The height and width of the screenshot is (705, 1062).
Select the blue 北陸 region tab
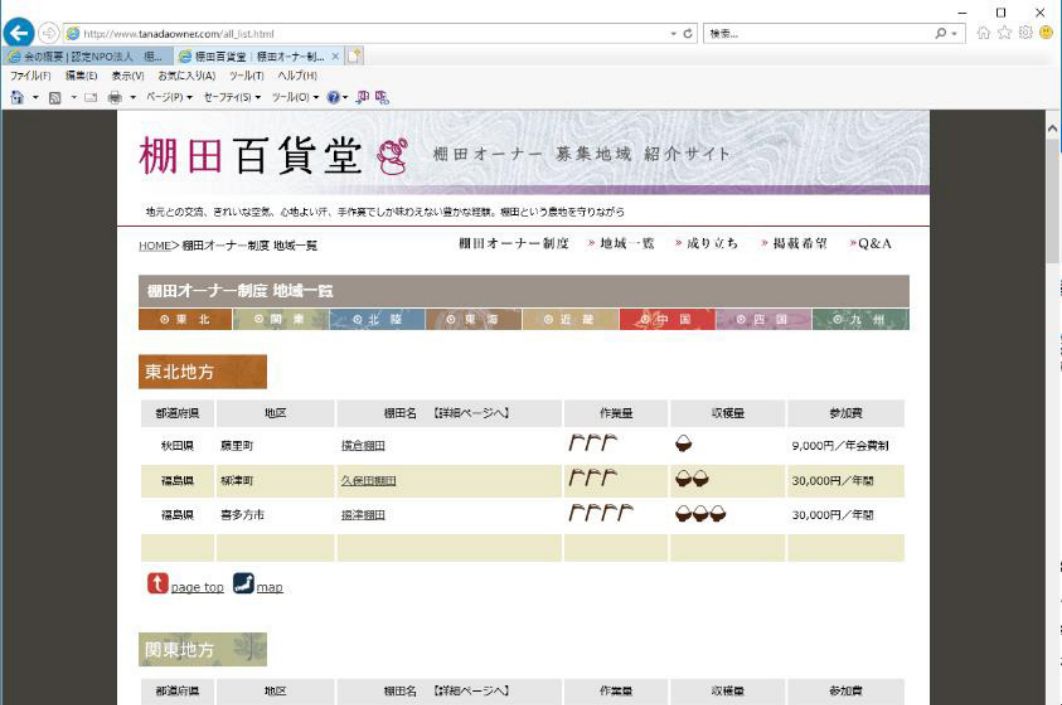click(x=377, y=320)
